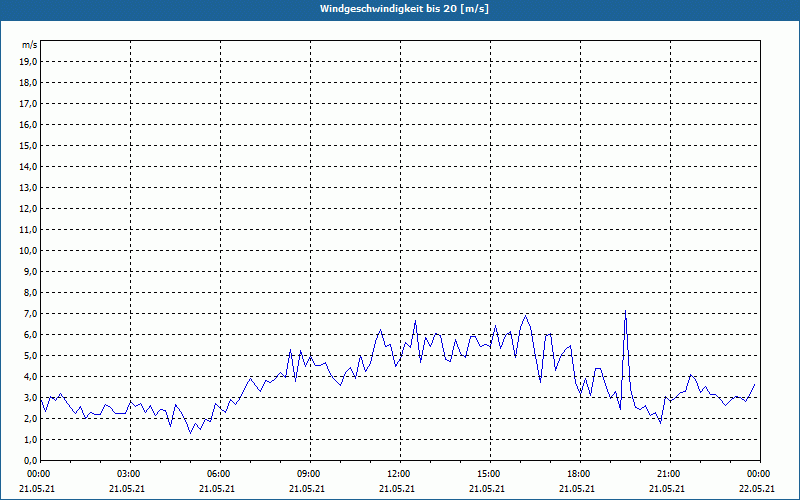Click the 6,0 y-axis label

coord(29,335)
